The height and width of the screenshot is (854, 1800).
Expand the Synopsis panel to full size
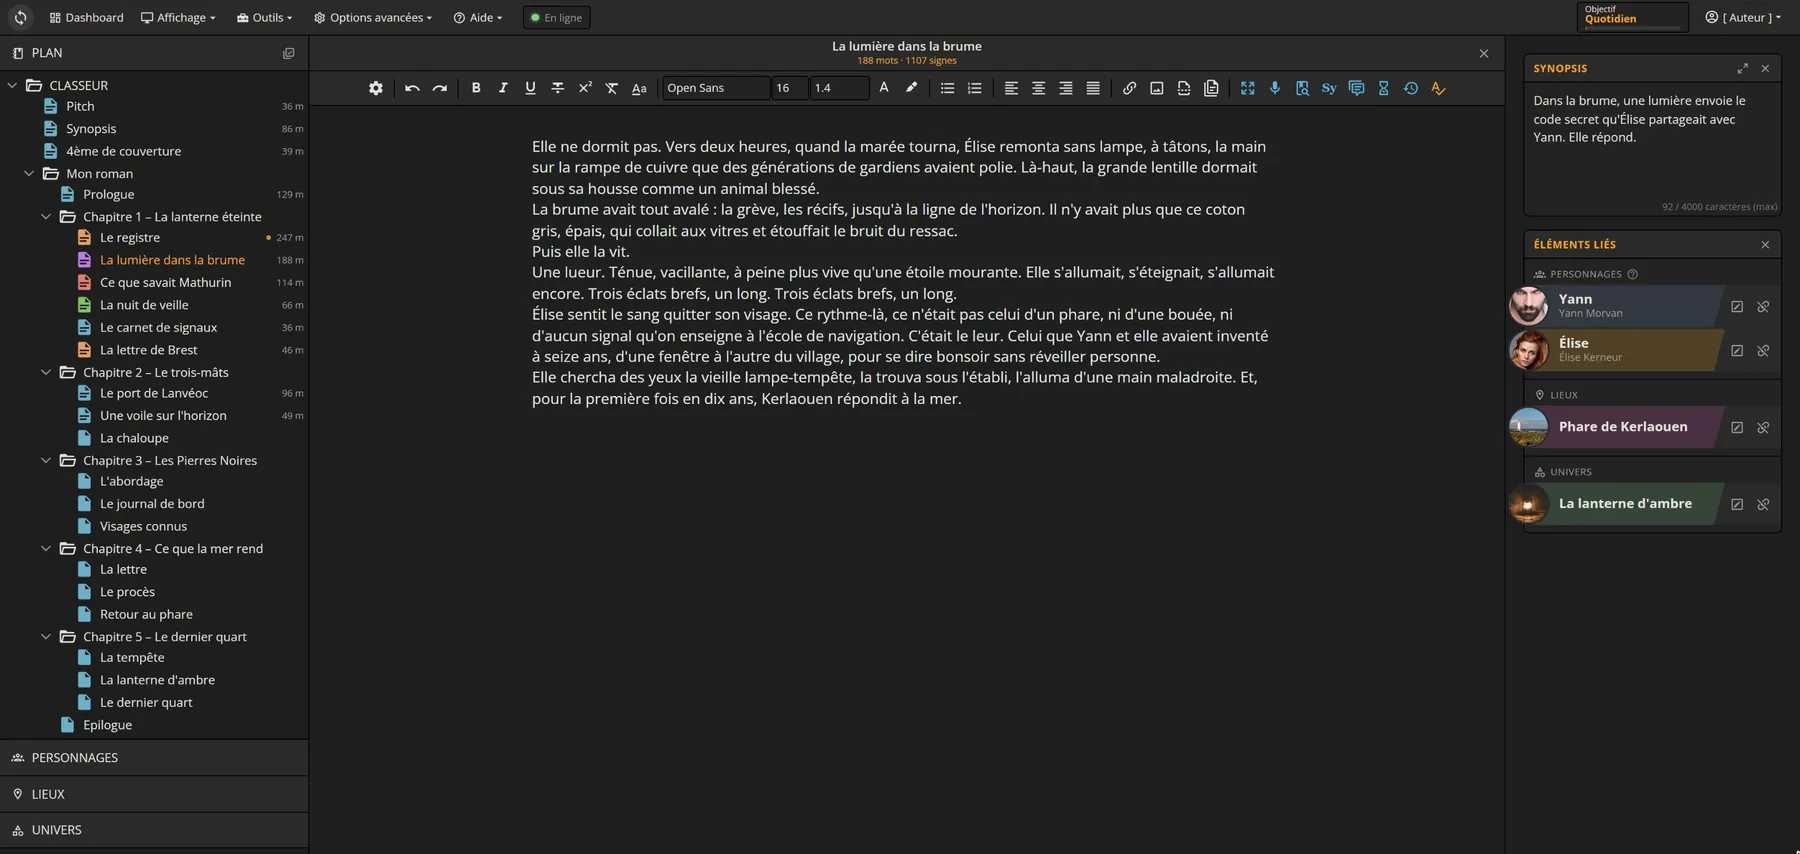tap(1743, 68)
